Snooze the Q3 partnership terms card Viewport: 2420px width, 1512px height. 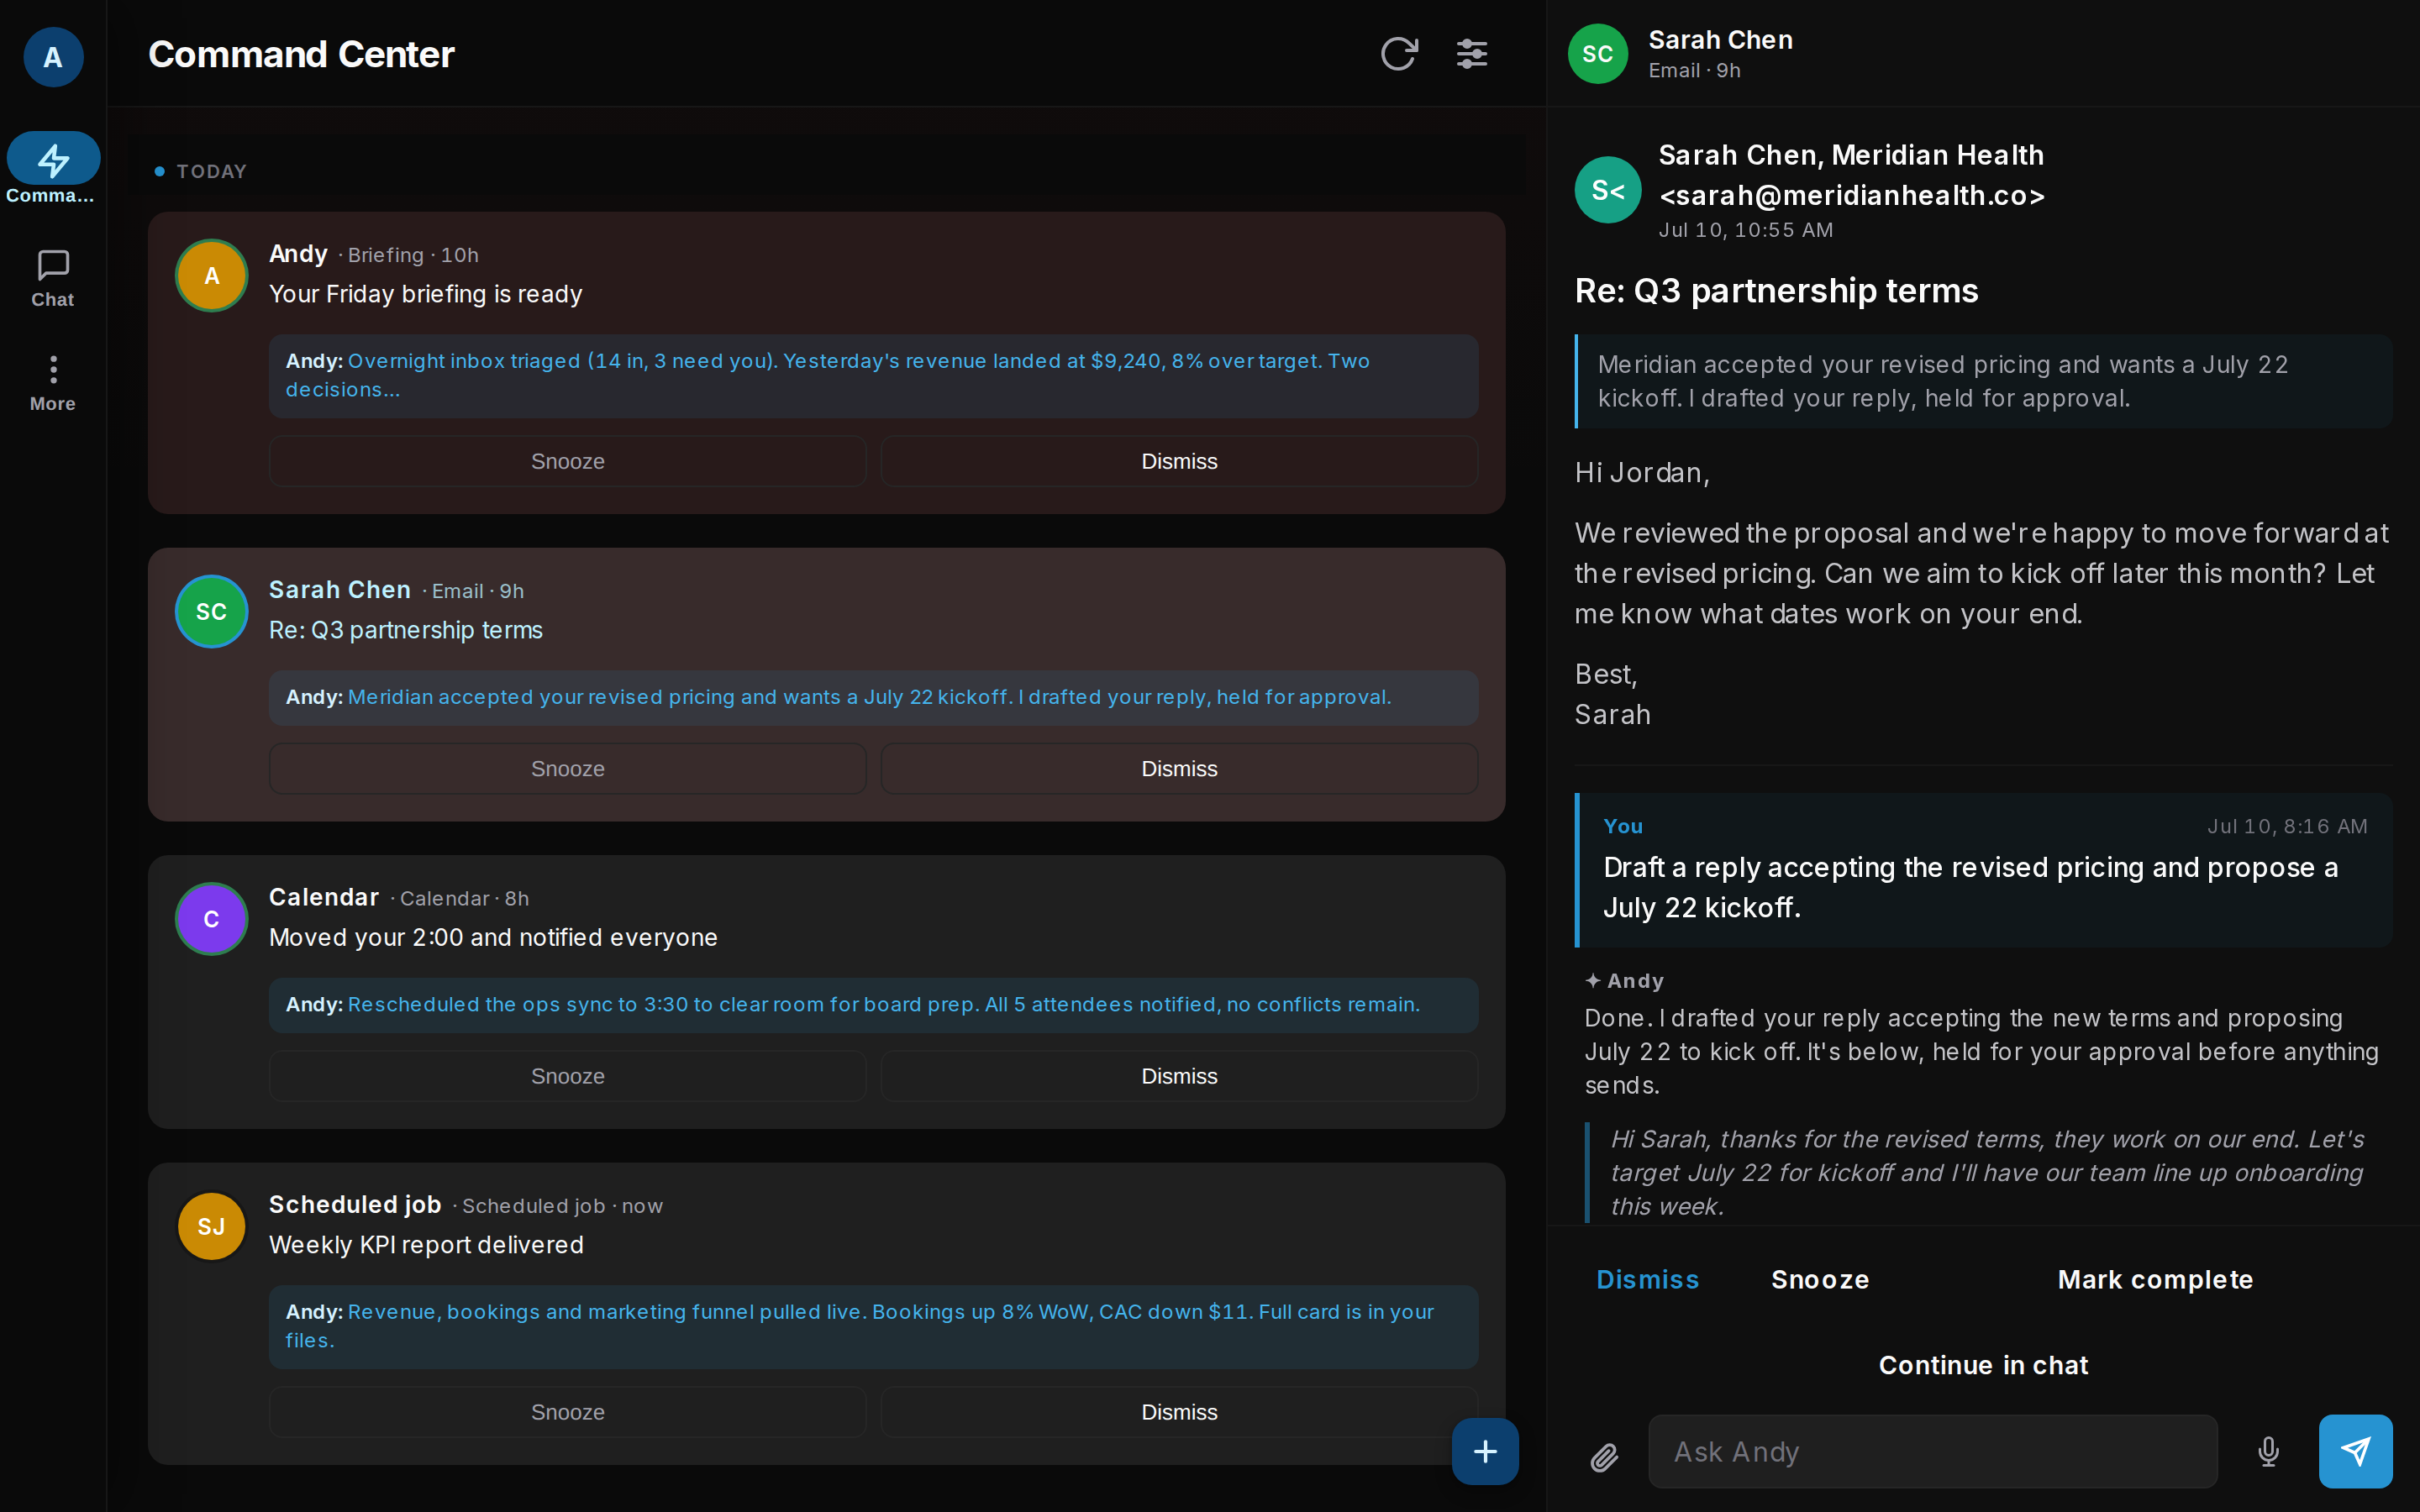[x=567, y=768]
